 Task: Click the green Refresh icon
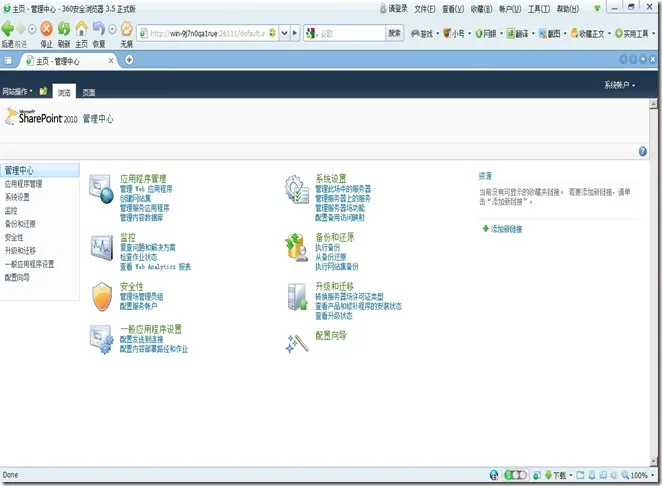[64, 29]
